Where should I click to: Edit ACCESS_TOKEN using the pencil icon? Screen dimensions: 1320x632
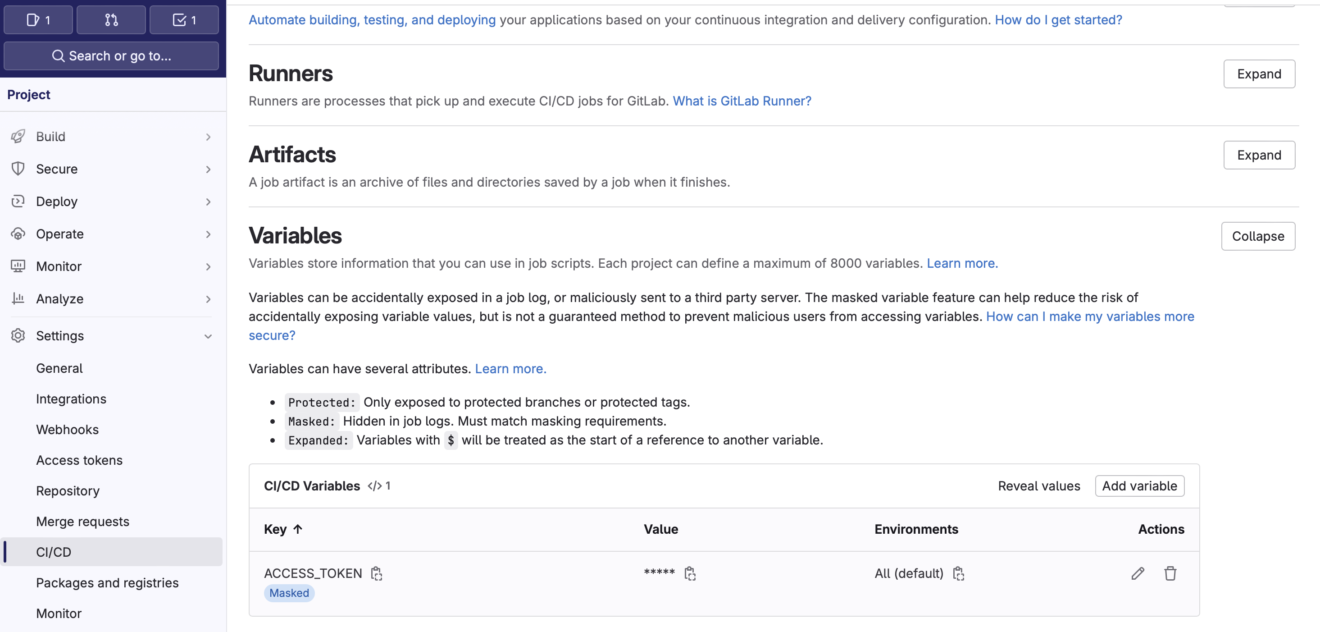point(1137,573)
